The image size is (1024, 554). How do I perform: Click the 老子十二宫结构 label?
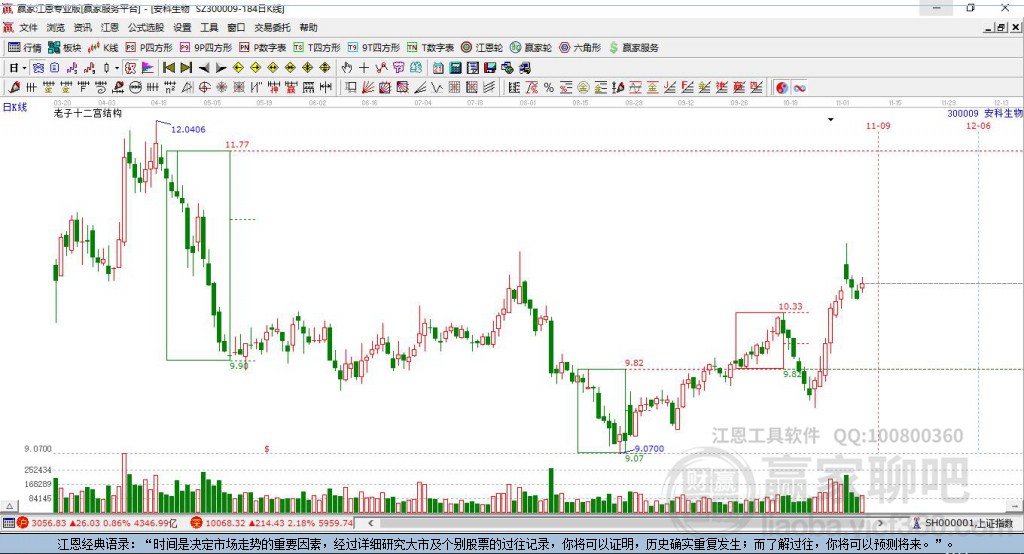[88, 113]
